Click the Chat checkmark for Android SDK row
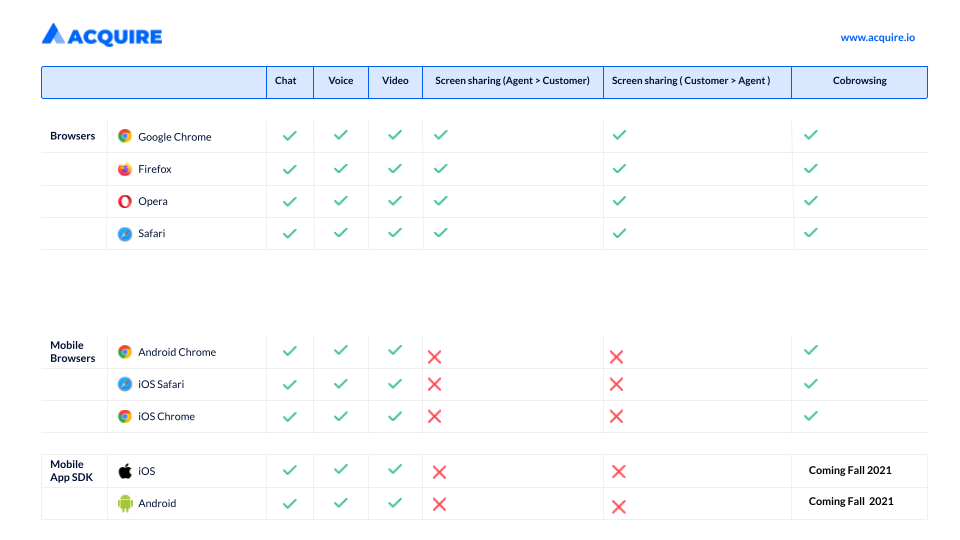960x540 pixels. coord(290,504)
